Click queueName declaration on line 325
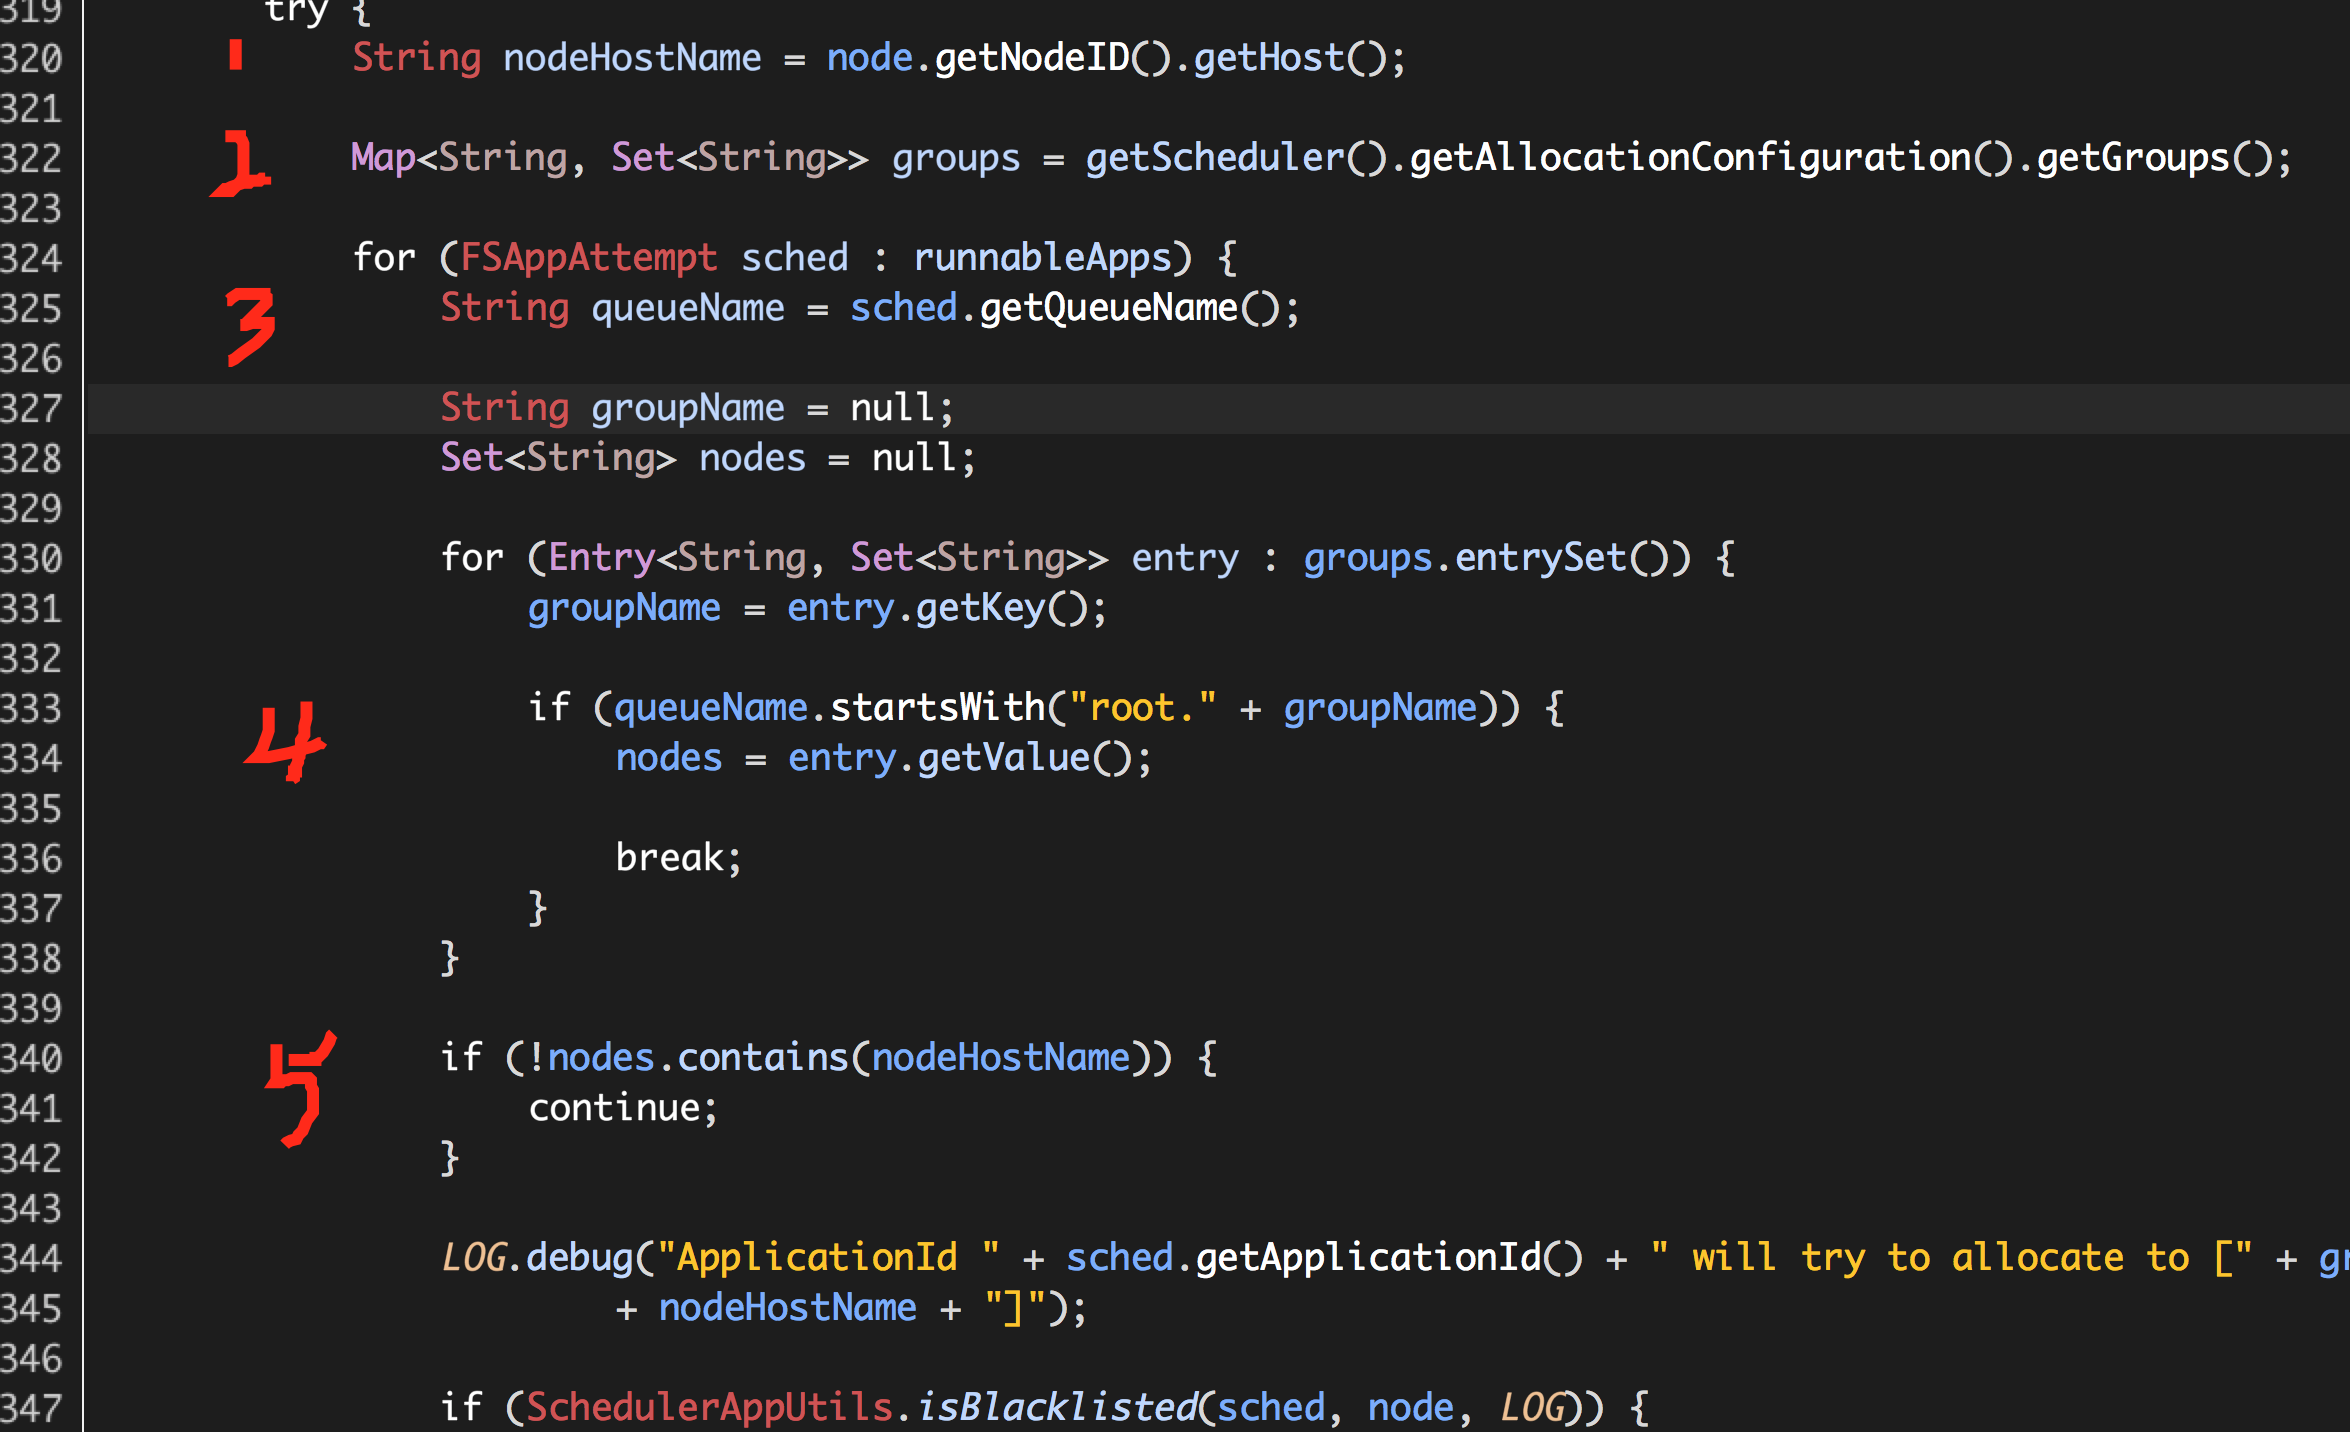Screen dimensions: 2350x1432 click(688, 308)
